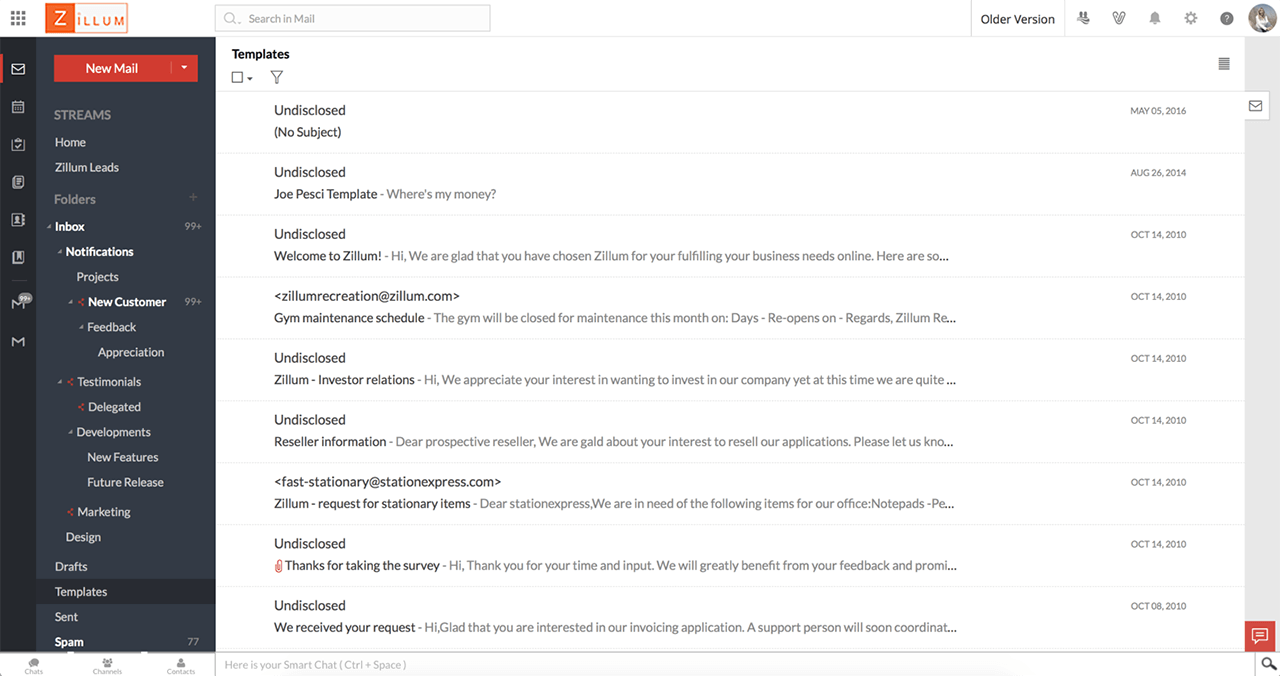Open Contacts in bottom bar
This screenshot has height=676, width=1280.
[x=181, y=665]
